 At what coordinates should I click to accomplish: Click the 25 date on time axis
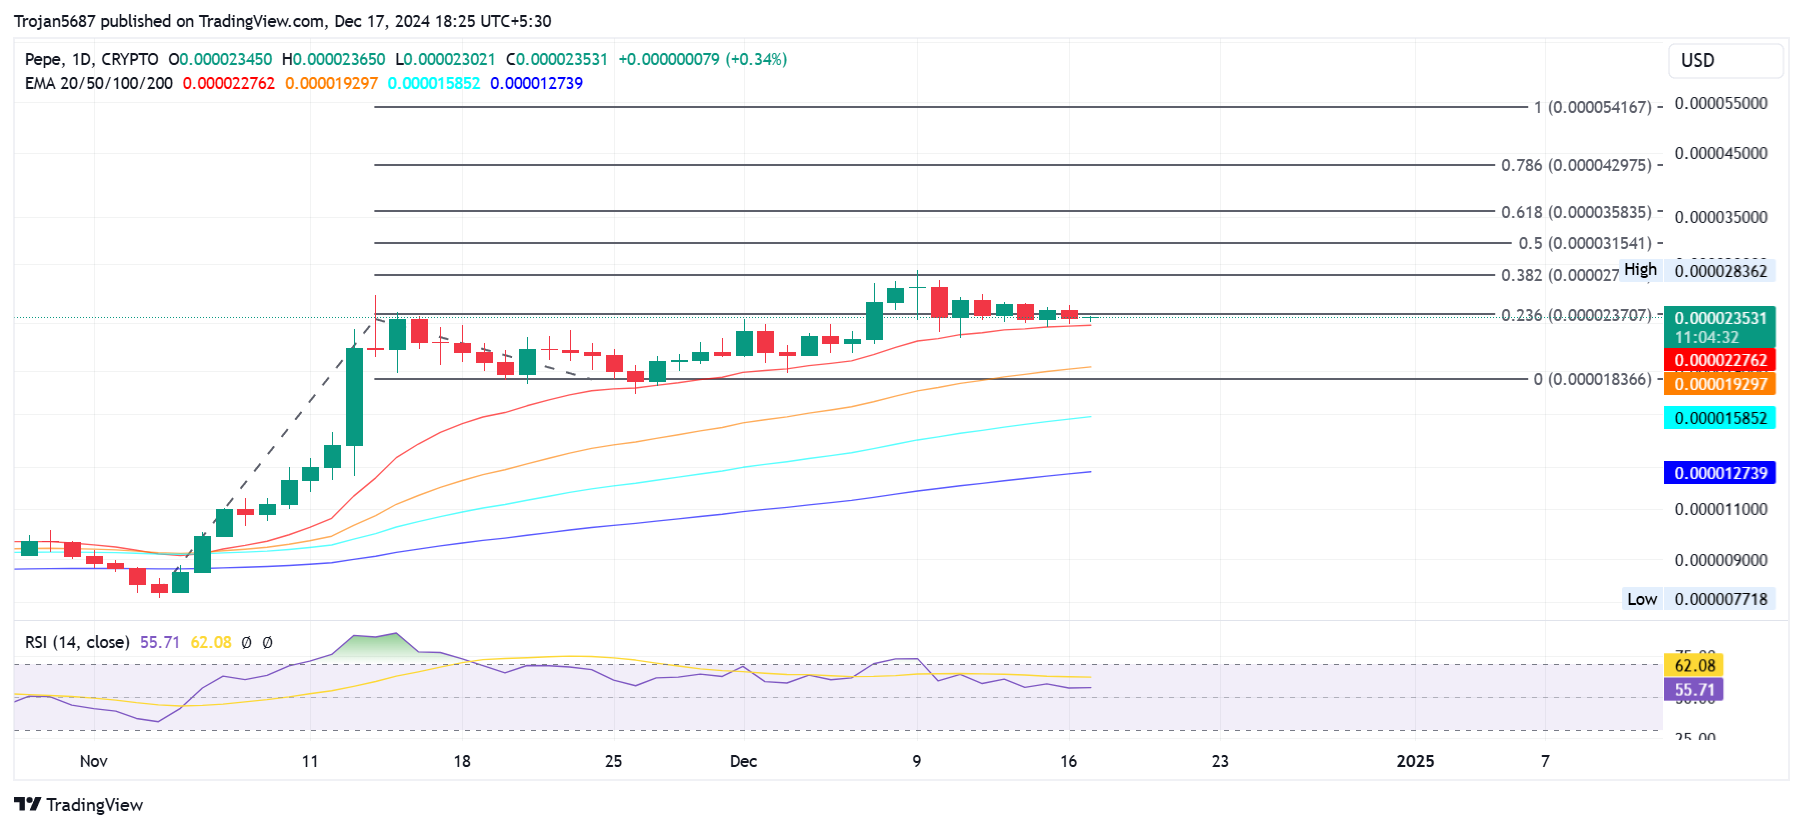pyautogui.click(x=614, y=761)
